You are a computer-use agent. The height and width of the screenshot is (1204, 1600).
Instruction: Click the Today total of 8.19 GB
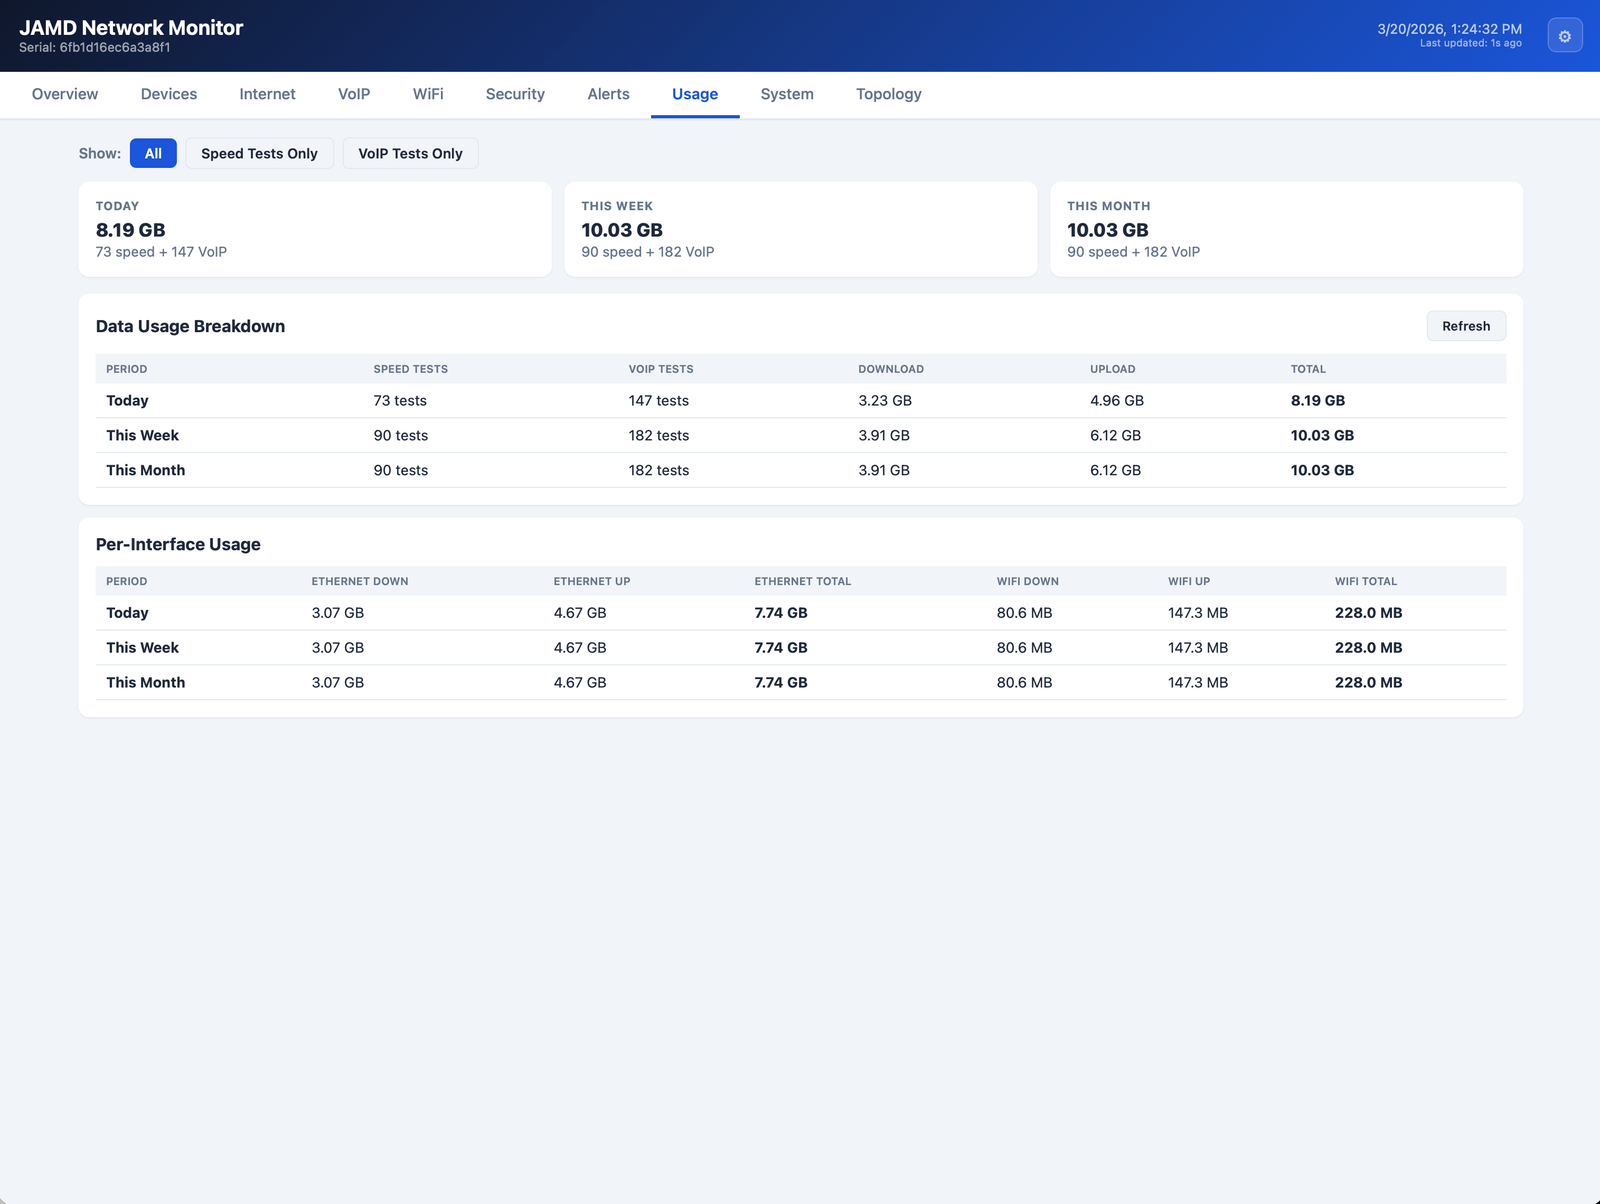1318,400
